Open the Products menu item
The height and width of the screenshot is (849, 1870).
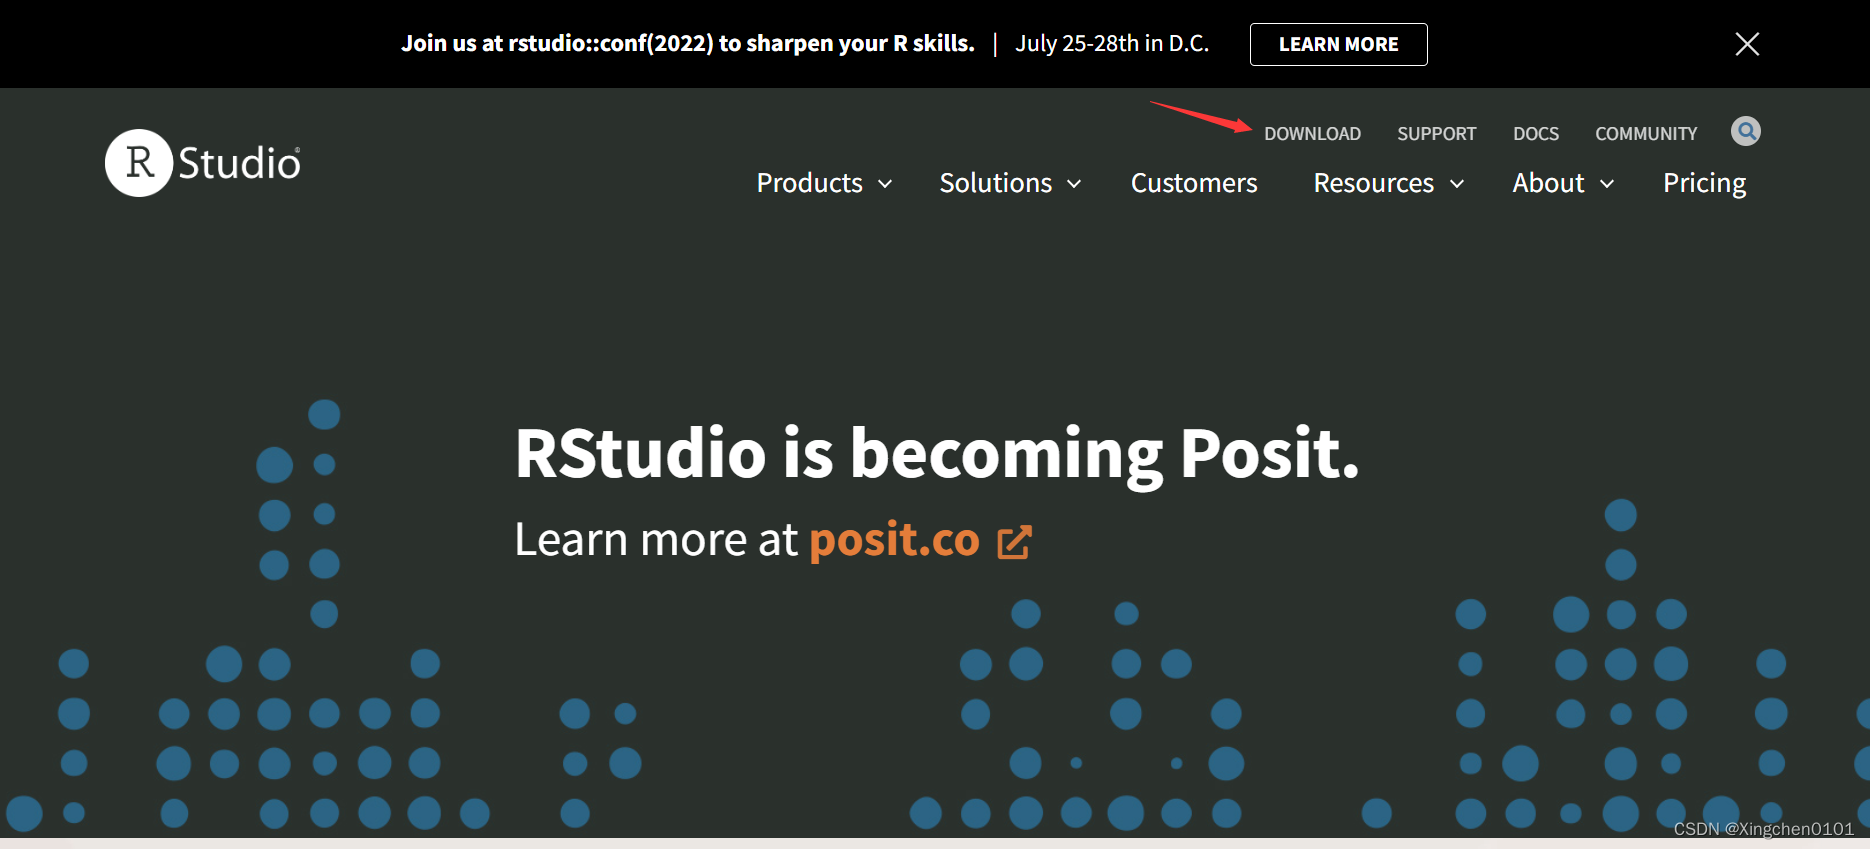coord(809,183)
